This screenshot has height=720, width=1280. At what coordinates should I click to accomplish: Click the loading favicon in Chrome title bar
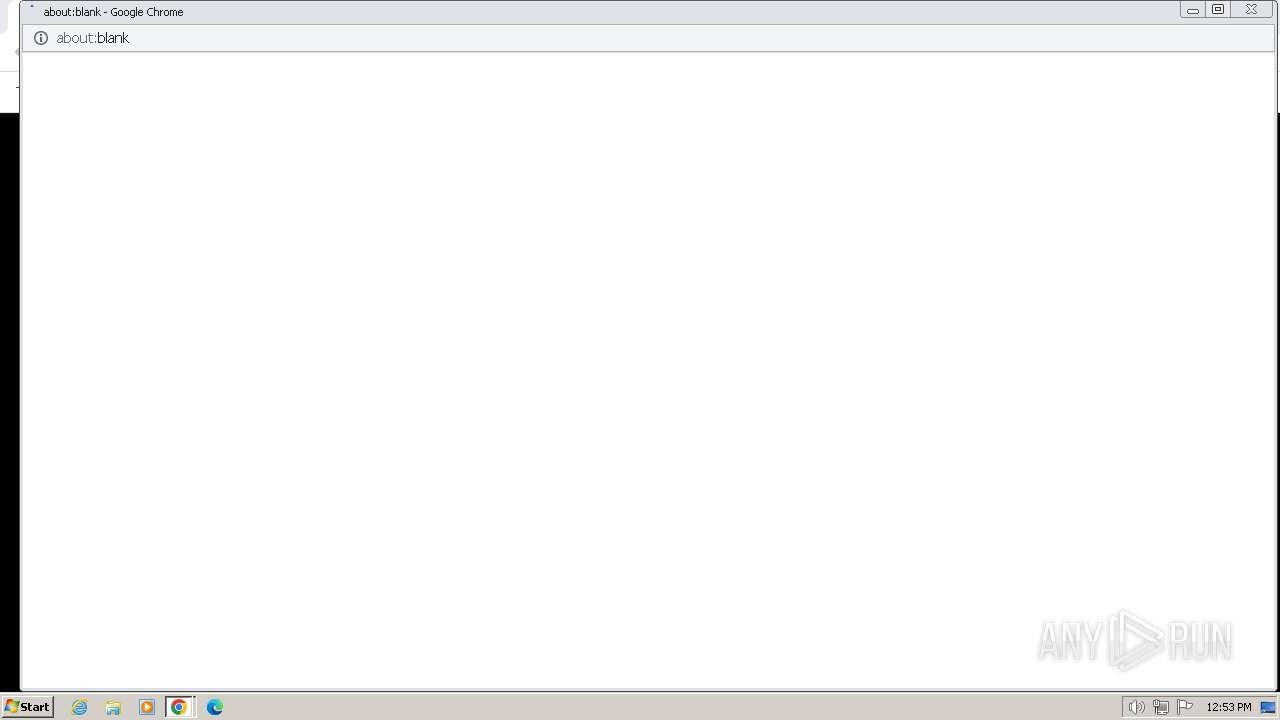(x=32, y=9)
